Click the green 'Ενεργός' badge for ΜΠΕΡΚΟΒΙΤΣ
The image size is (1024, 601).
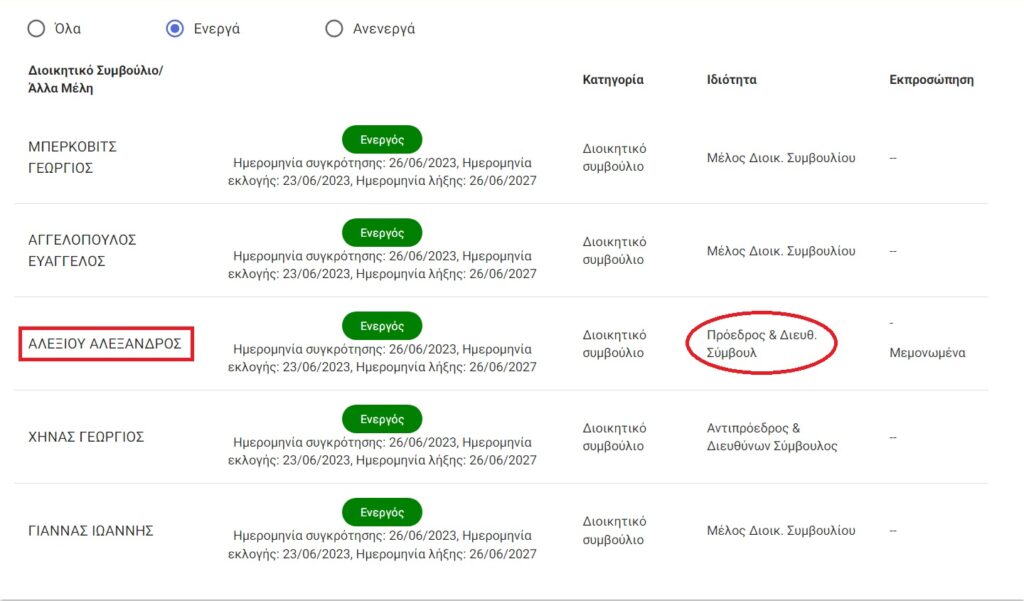click(x=382, y=139)
